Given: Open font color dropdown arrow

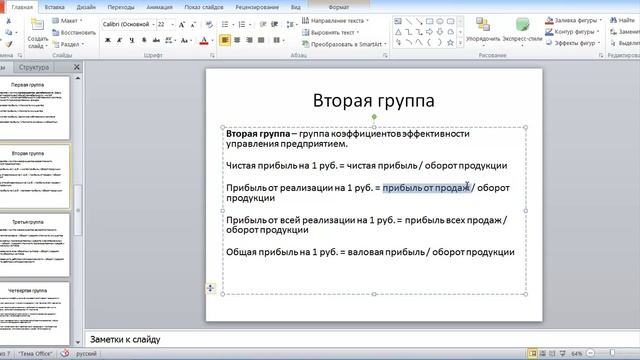Looking at the screenshot, I should 212,40.
